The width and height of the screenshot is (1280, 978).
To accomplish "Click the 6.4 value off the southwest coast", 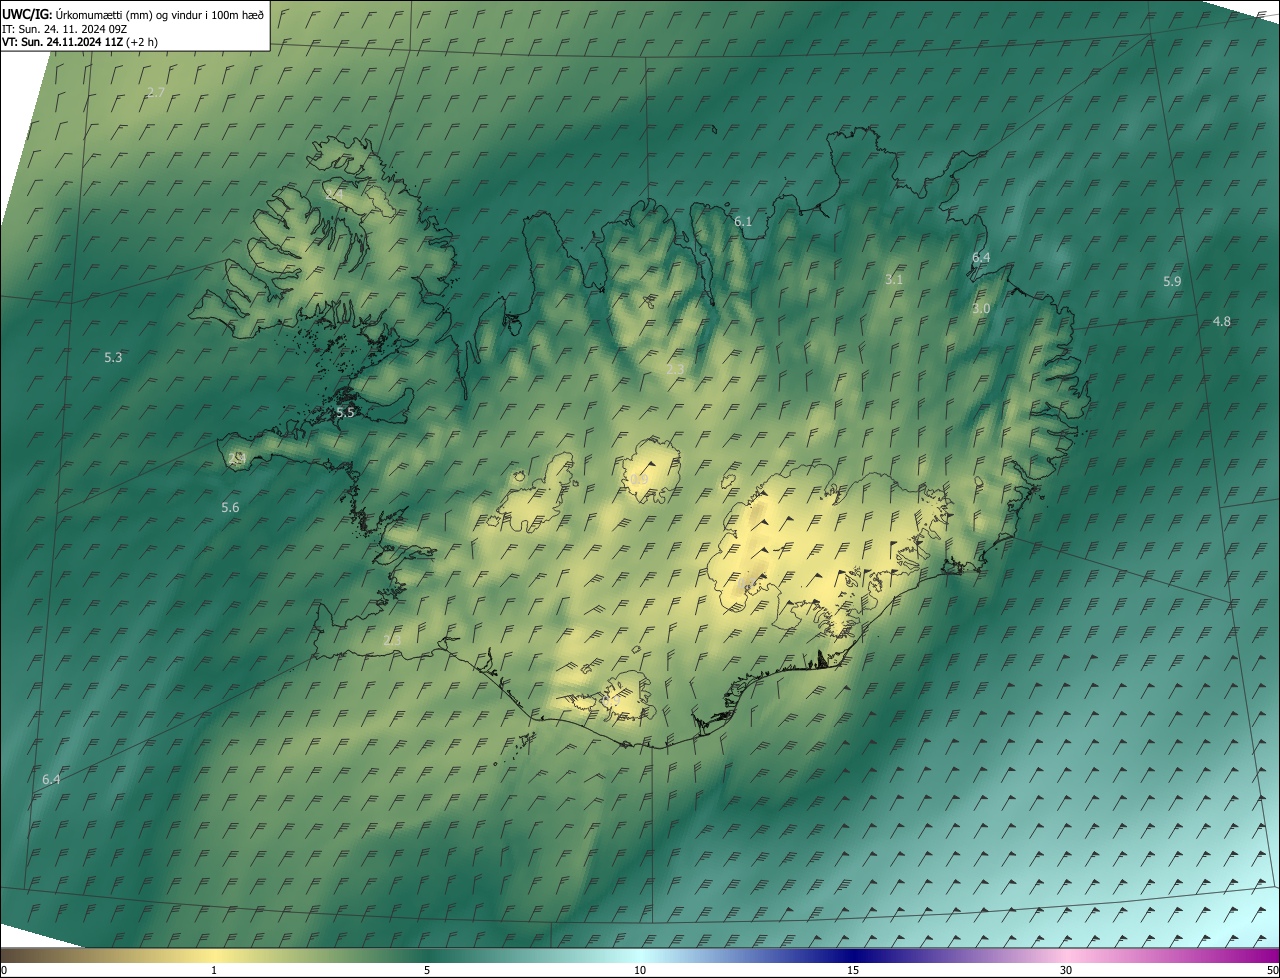I will [x=51, y=779].
